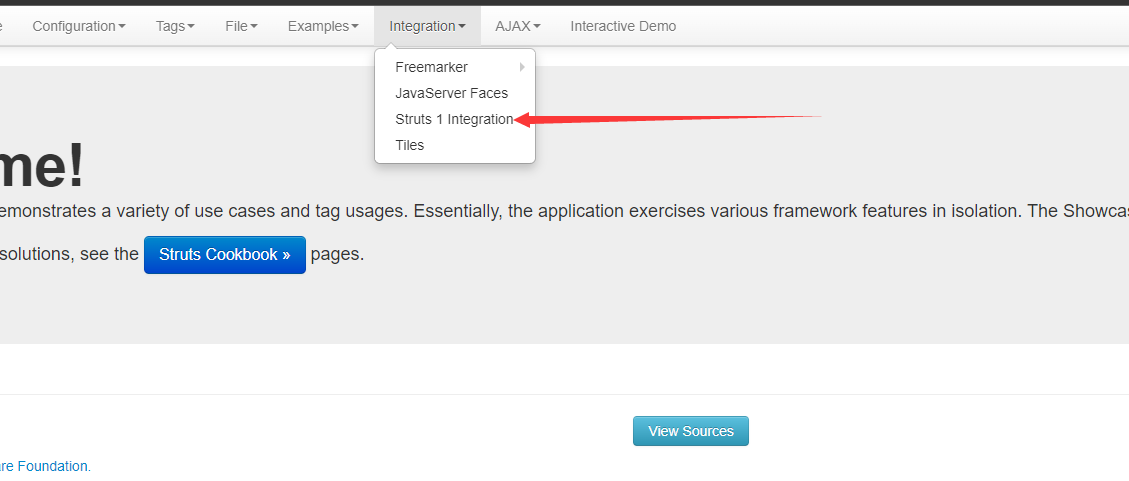Click the caret arrow beside Examples
The image size is (1129, 481).
pyautogui.click(x=355, y=27)
